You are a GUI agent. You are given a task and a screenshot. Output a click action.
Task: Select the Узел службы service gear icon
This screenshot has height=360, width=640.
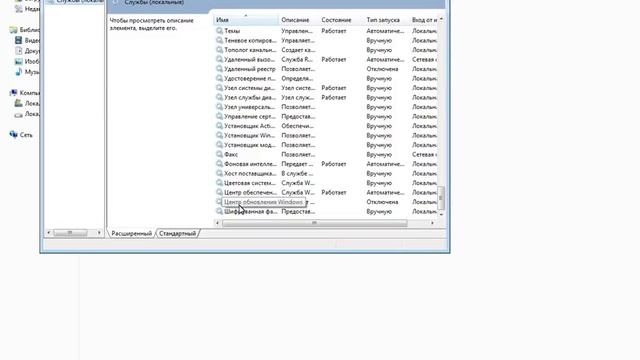pos(219,98)
